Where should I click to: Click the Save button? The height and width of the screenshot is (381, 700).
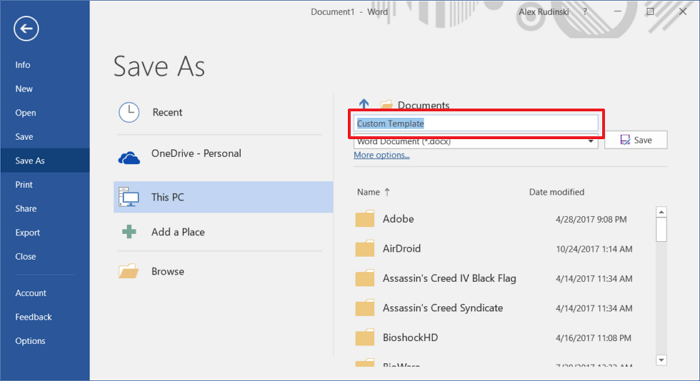click(x=636, y=140)
